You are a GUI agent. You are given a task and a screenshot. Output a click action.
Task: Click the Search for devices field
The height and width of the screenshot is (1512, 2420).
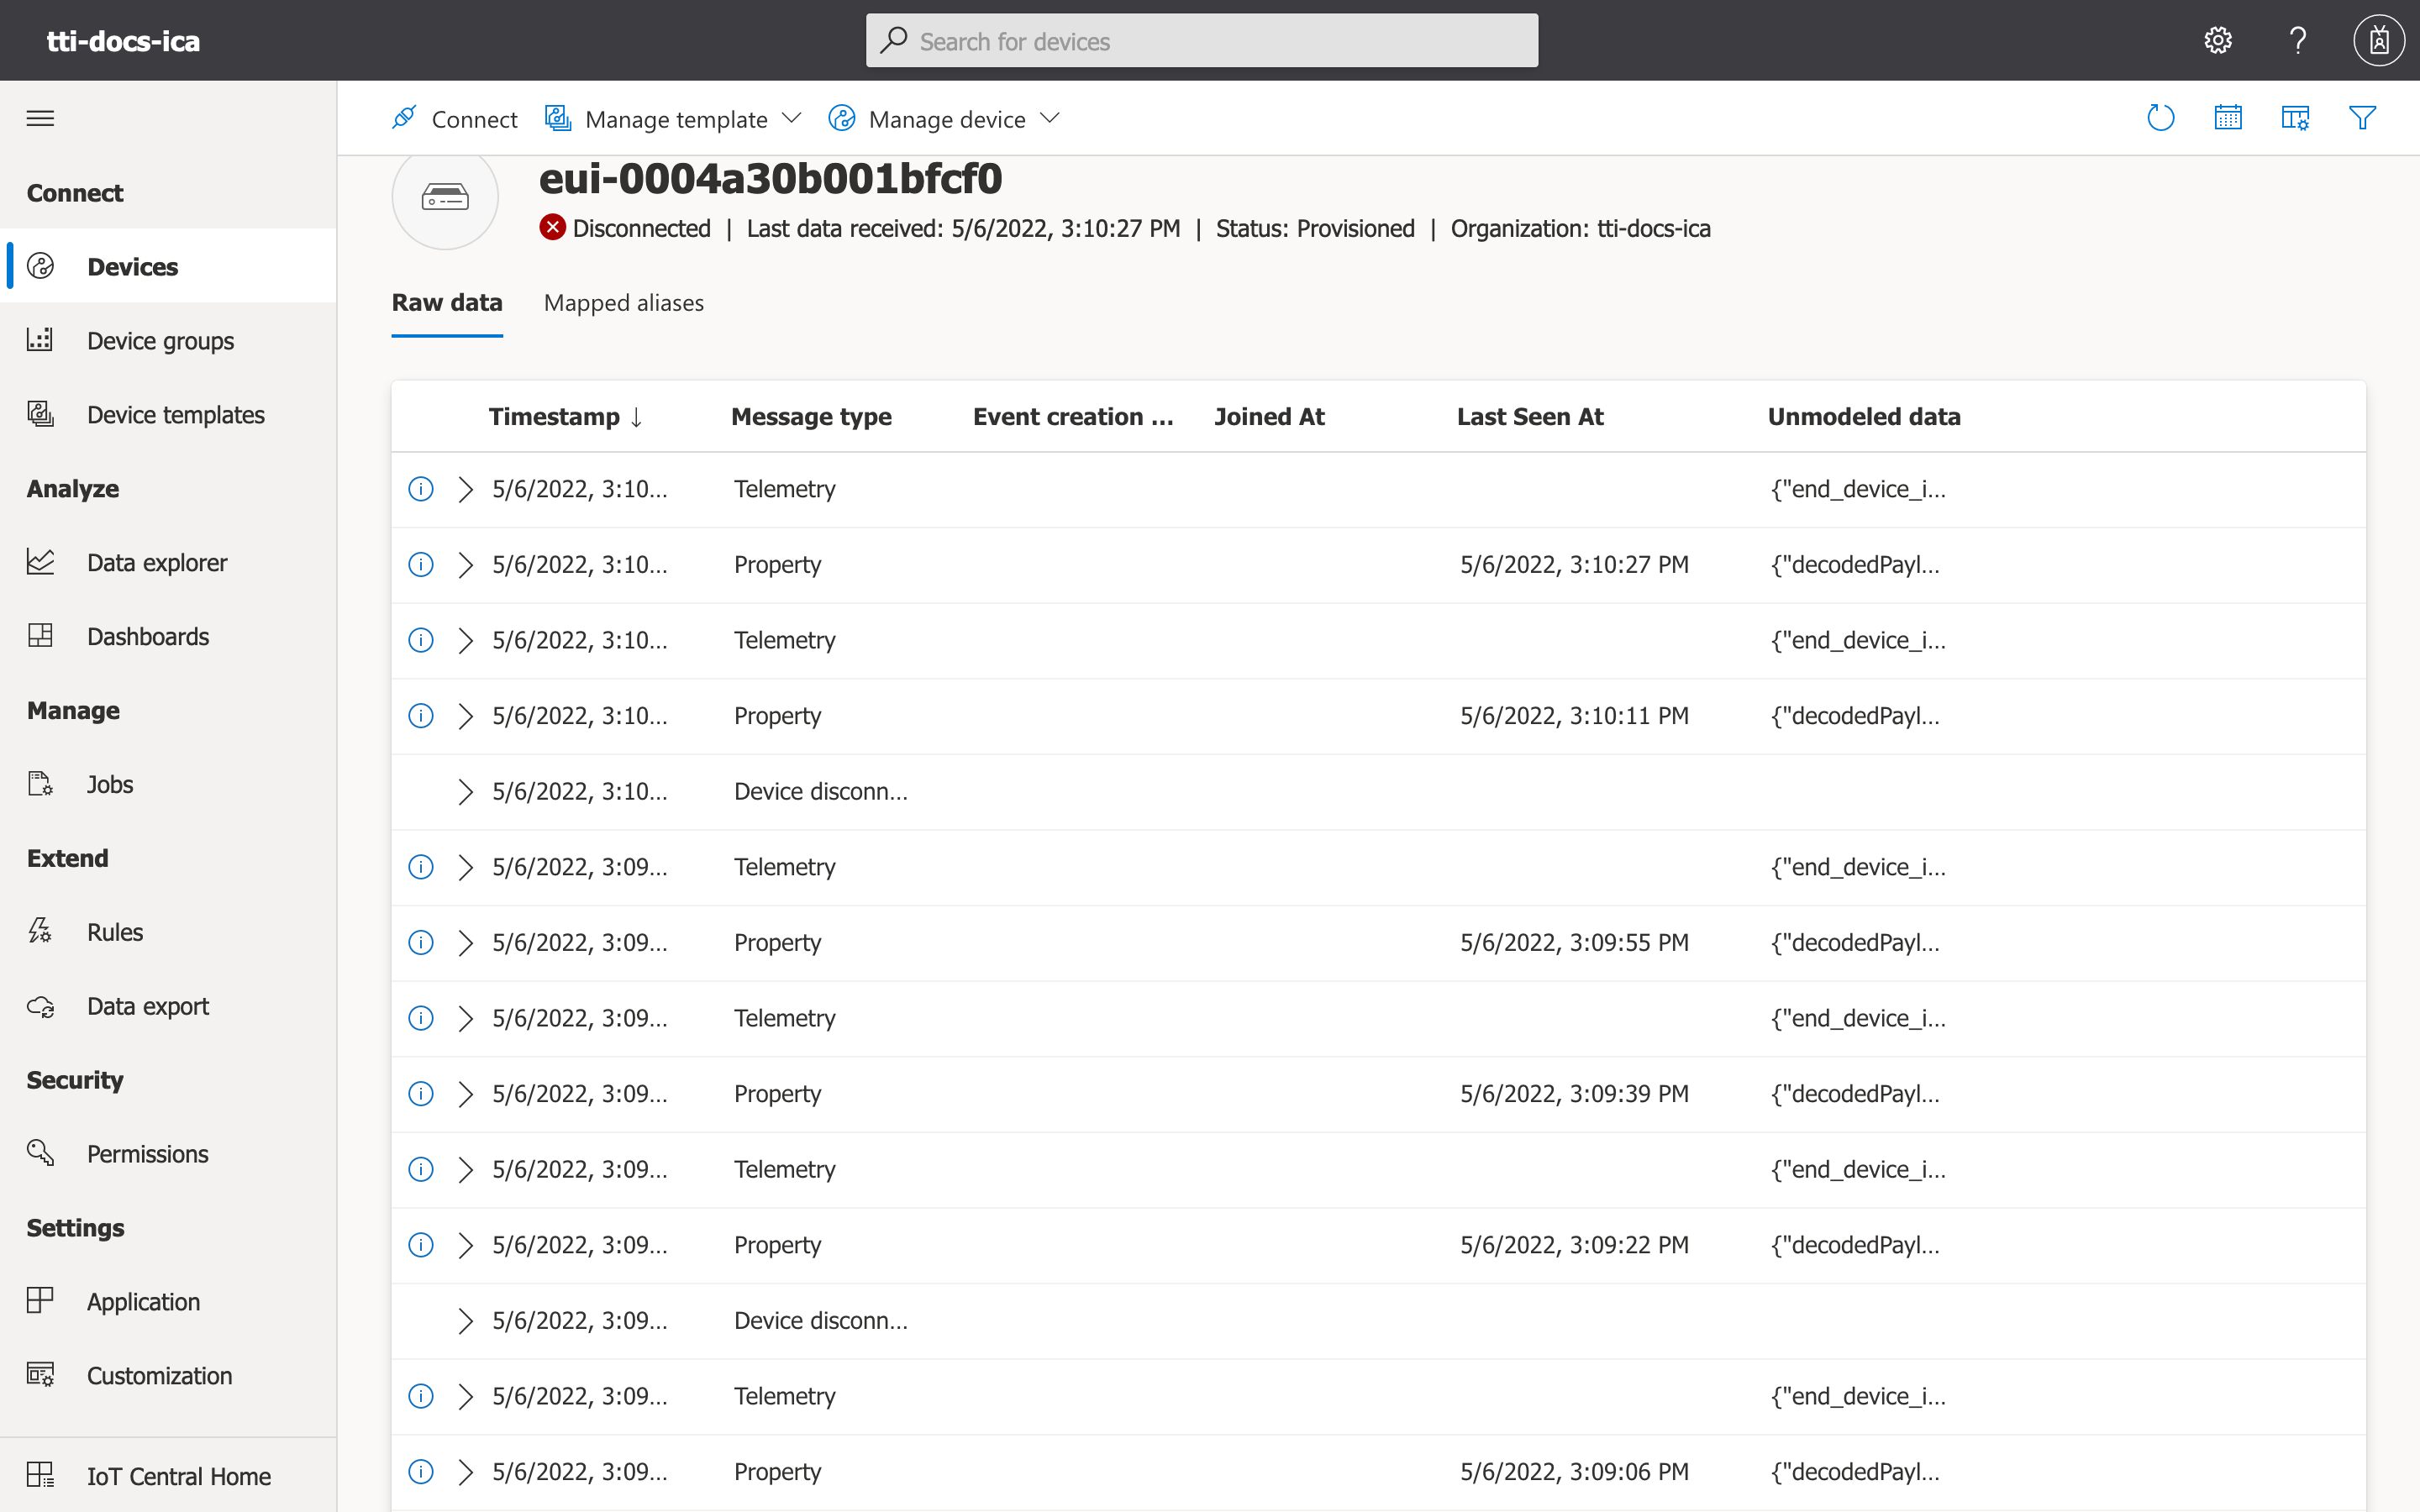point(1201,41)
